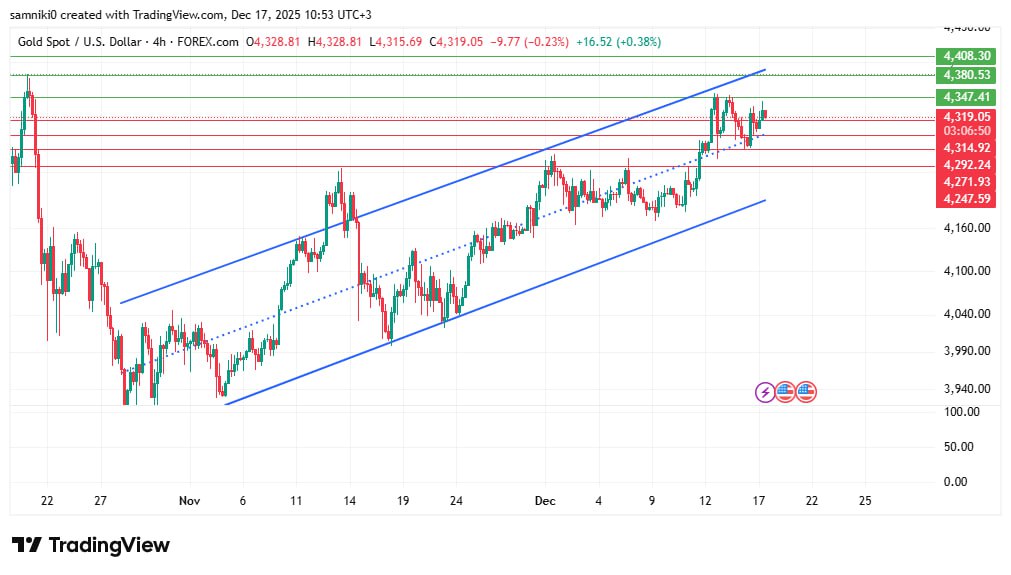Click the 0.00 indicator scale label
The image size is (1011, 575).
pyautogui.click(x=956, y=482)
